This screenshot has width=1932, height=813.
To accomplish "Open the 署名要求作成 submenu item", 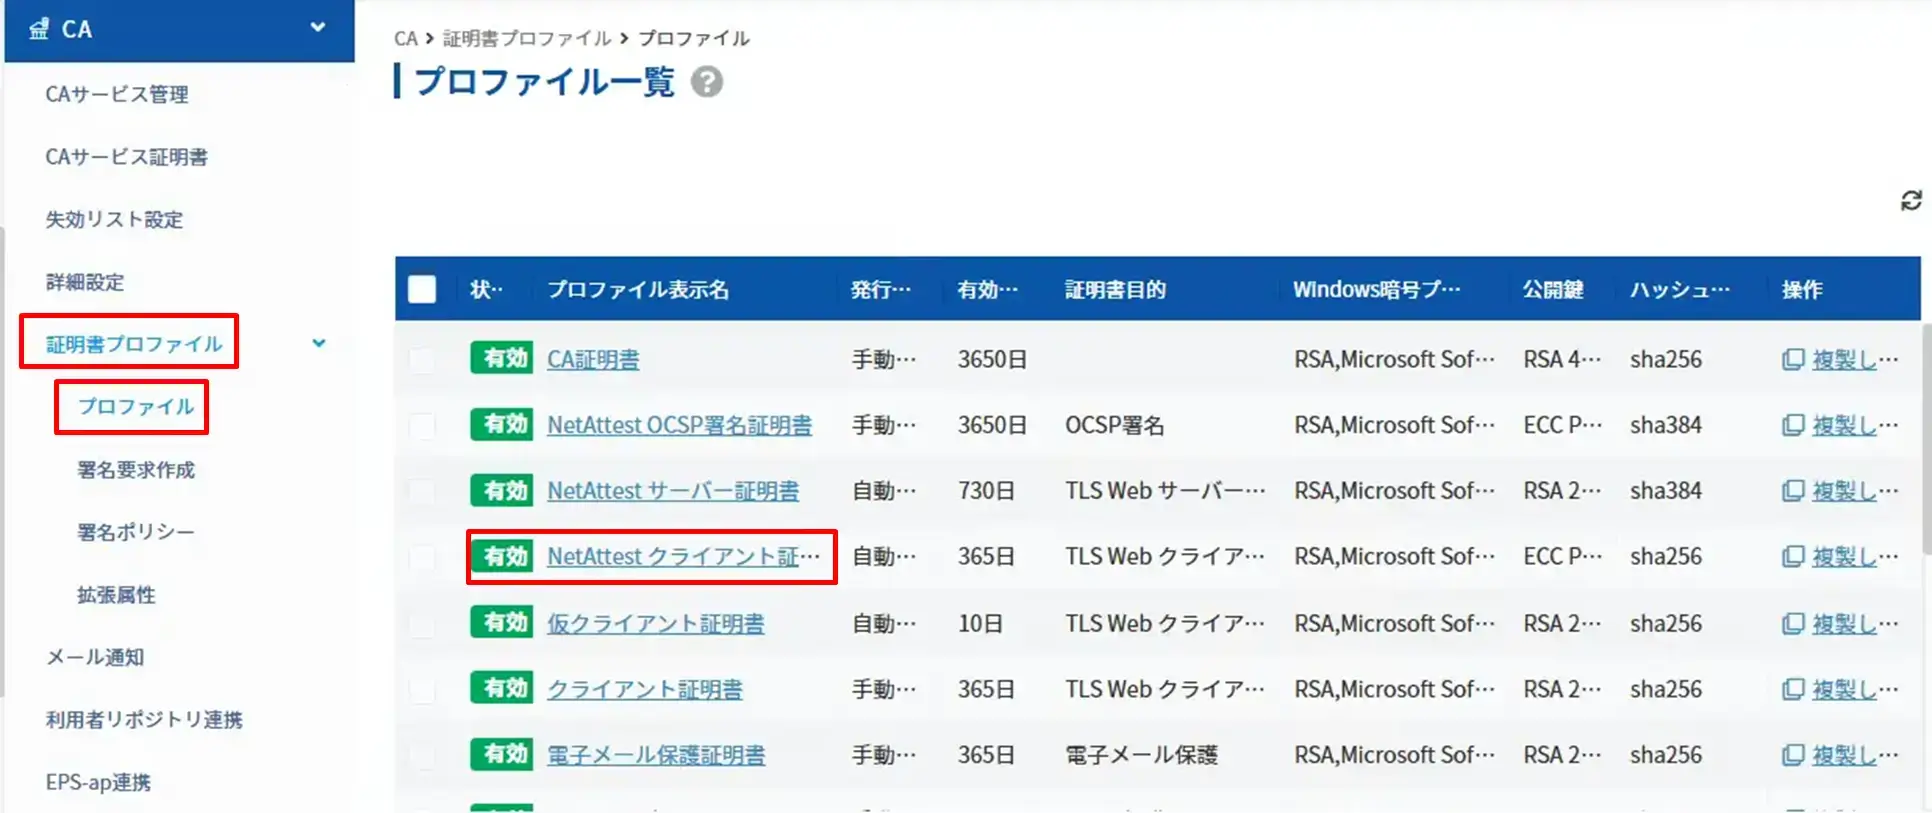I will click(136, 470).
